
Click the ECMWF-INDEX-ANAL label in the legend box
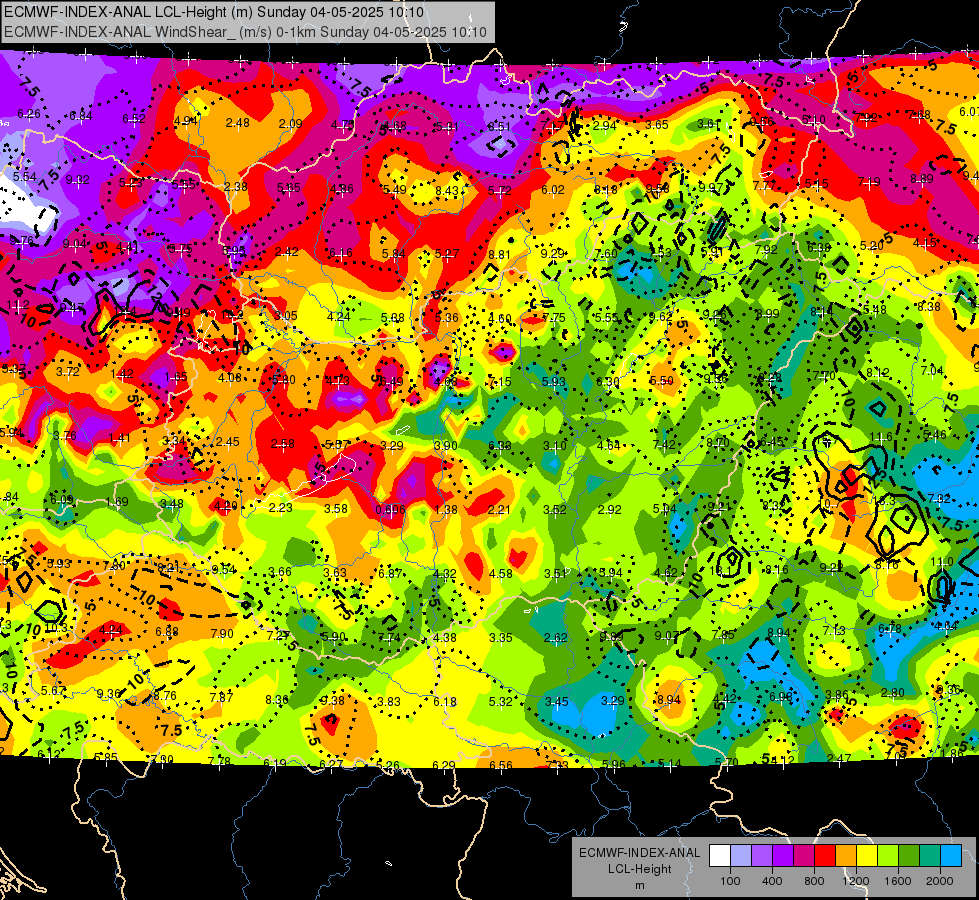640,853
